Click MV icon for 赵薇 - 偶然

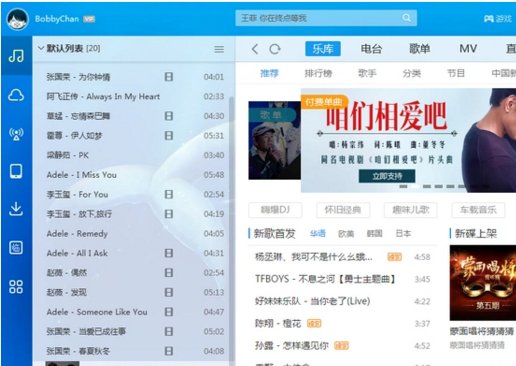pos(169,273)
